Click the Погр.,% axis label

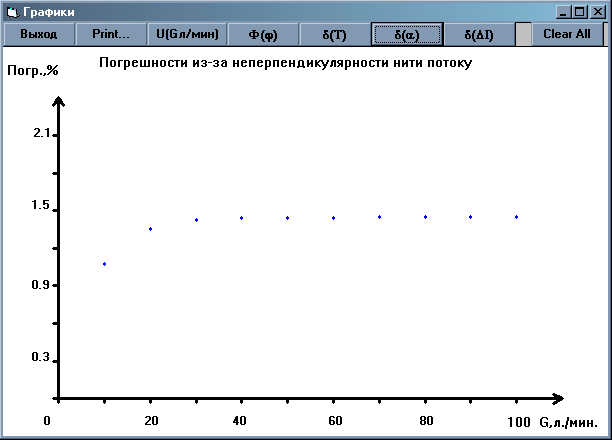pyautogui.click(x=33, y=71)
